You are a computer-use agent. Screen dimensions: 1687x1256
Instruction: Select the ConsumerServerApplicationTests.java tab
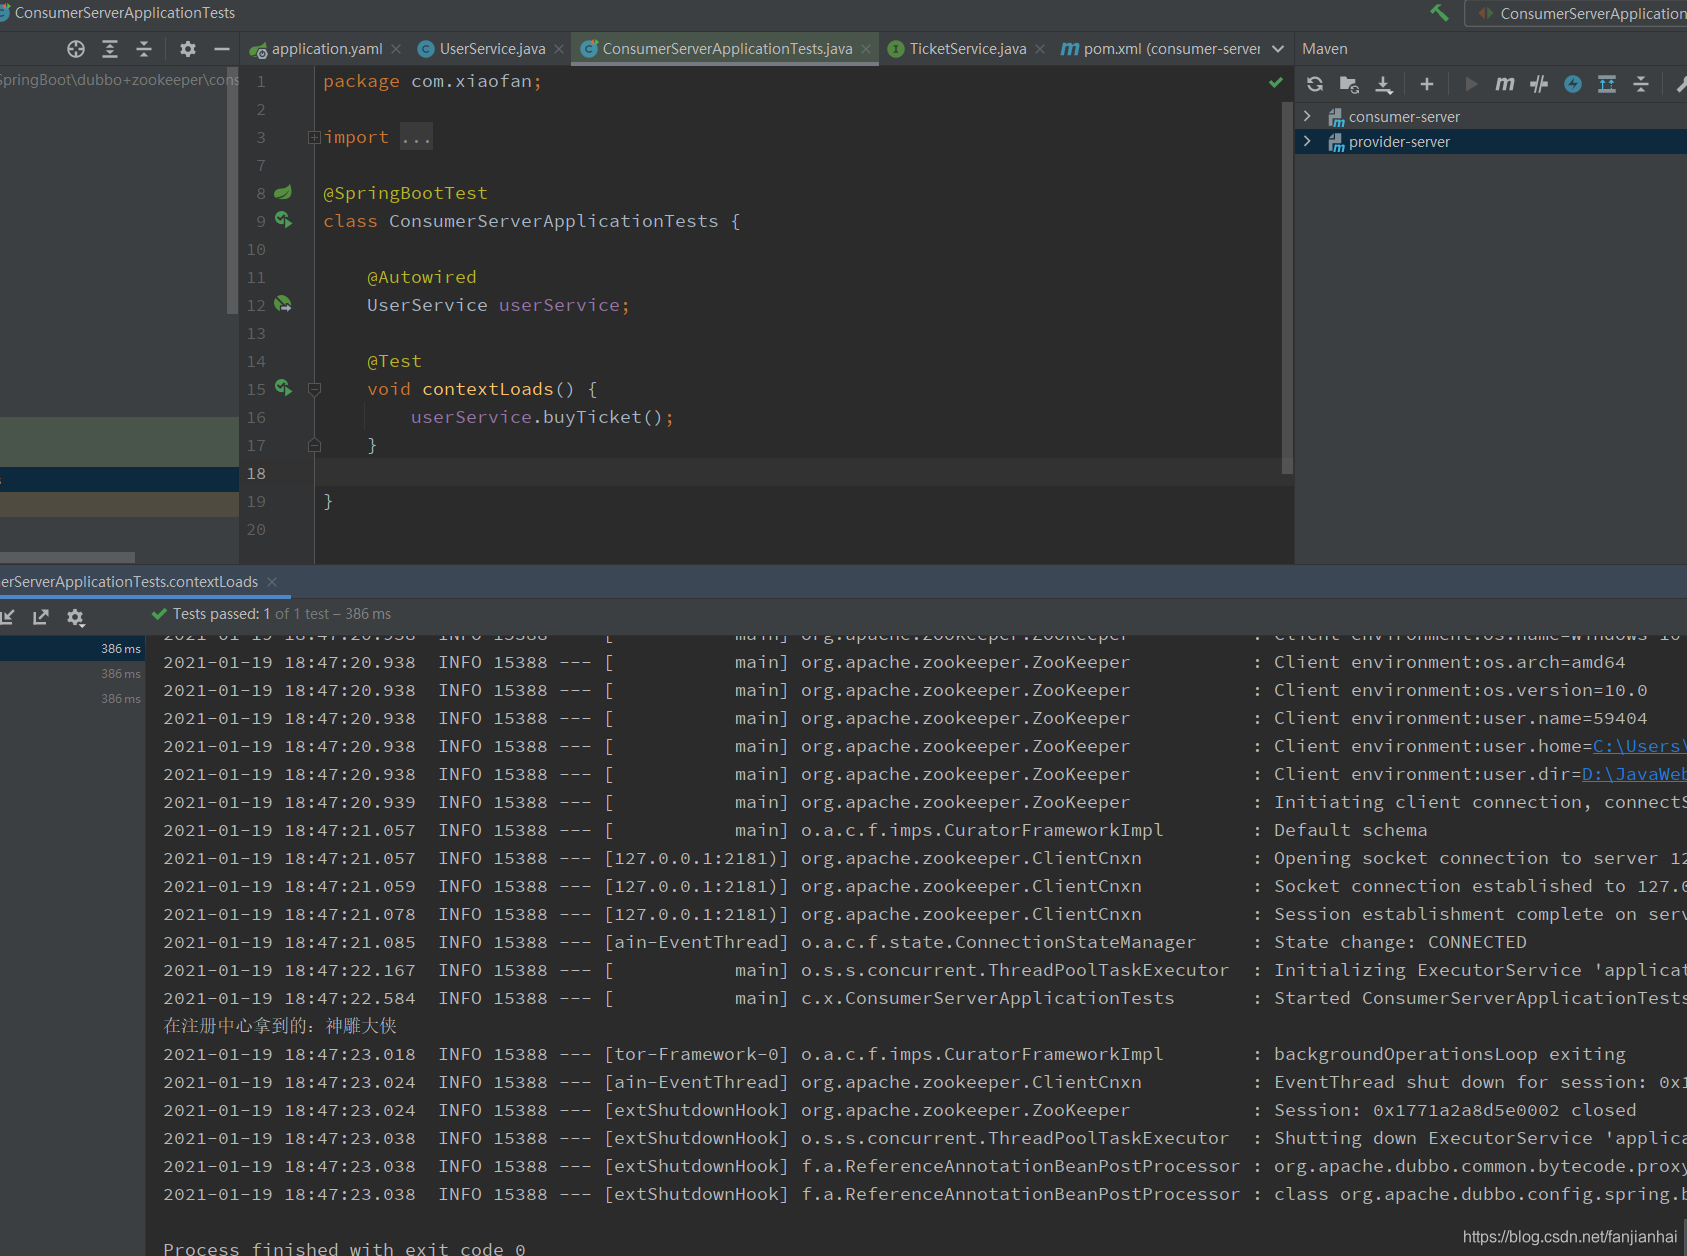[x=727, y=49]
